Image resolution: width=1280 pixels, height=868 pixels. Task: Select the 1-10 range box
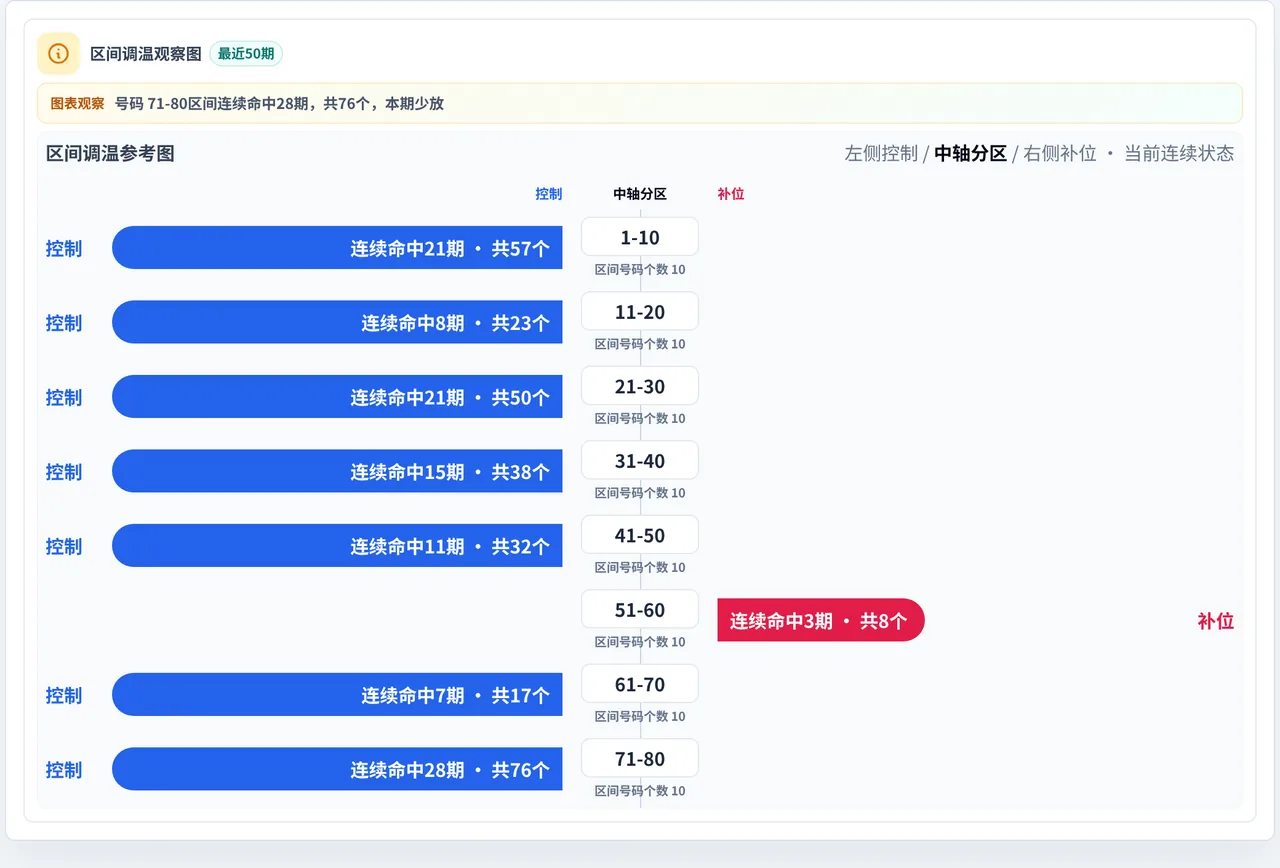coord(640,237)
